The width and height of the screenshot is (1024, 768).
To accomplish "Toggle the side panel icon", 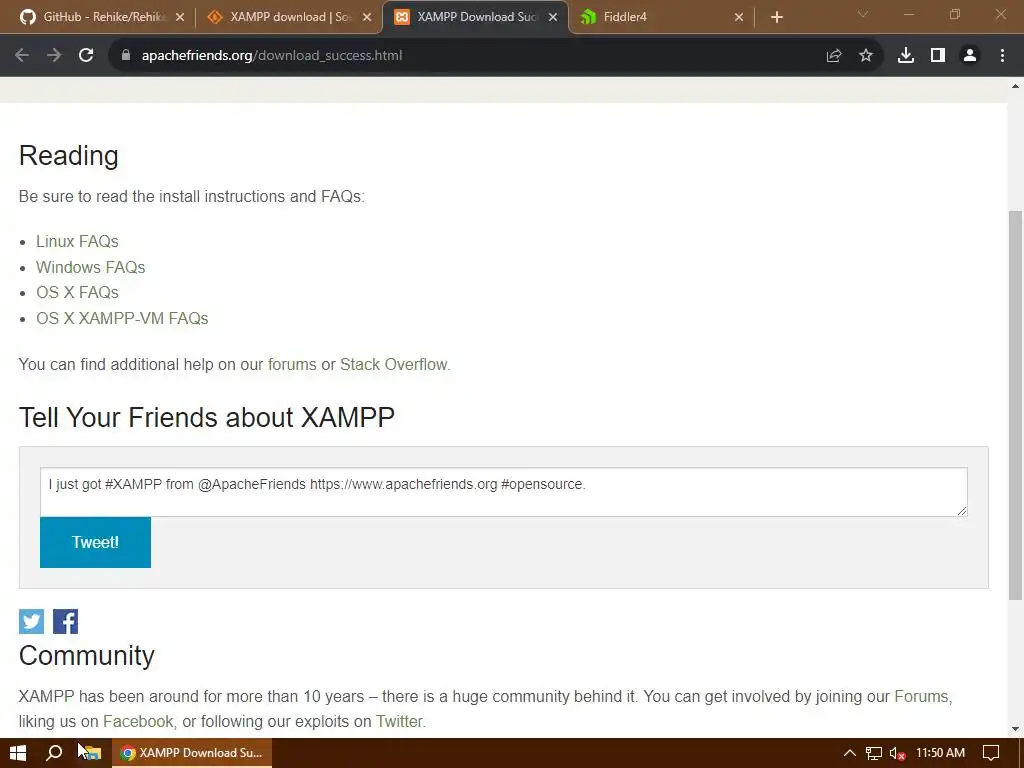I will pyautogui.click(x=938, y=56).
